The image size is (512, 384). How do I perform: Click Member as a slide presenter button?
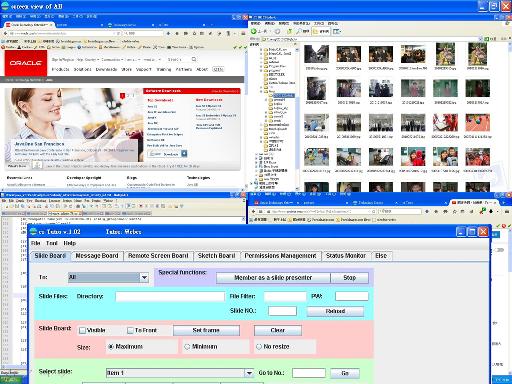[273, 278]
